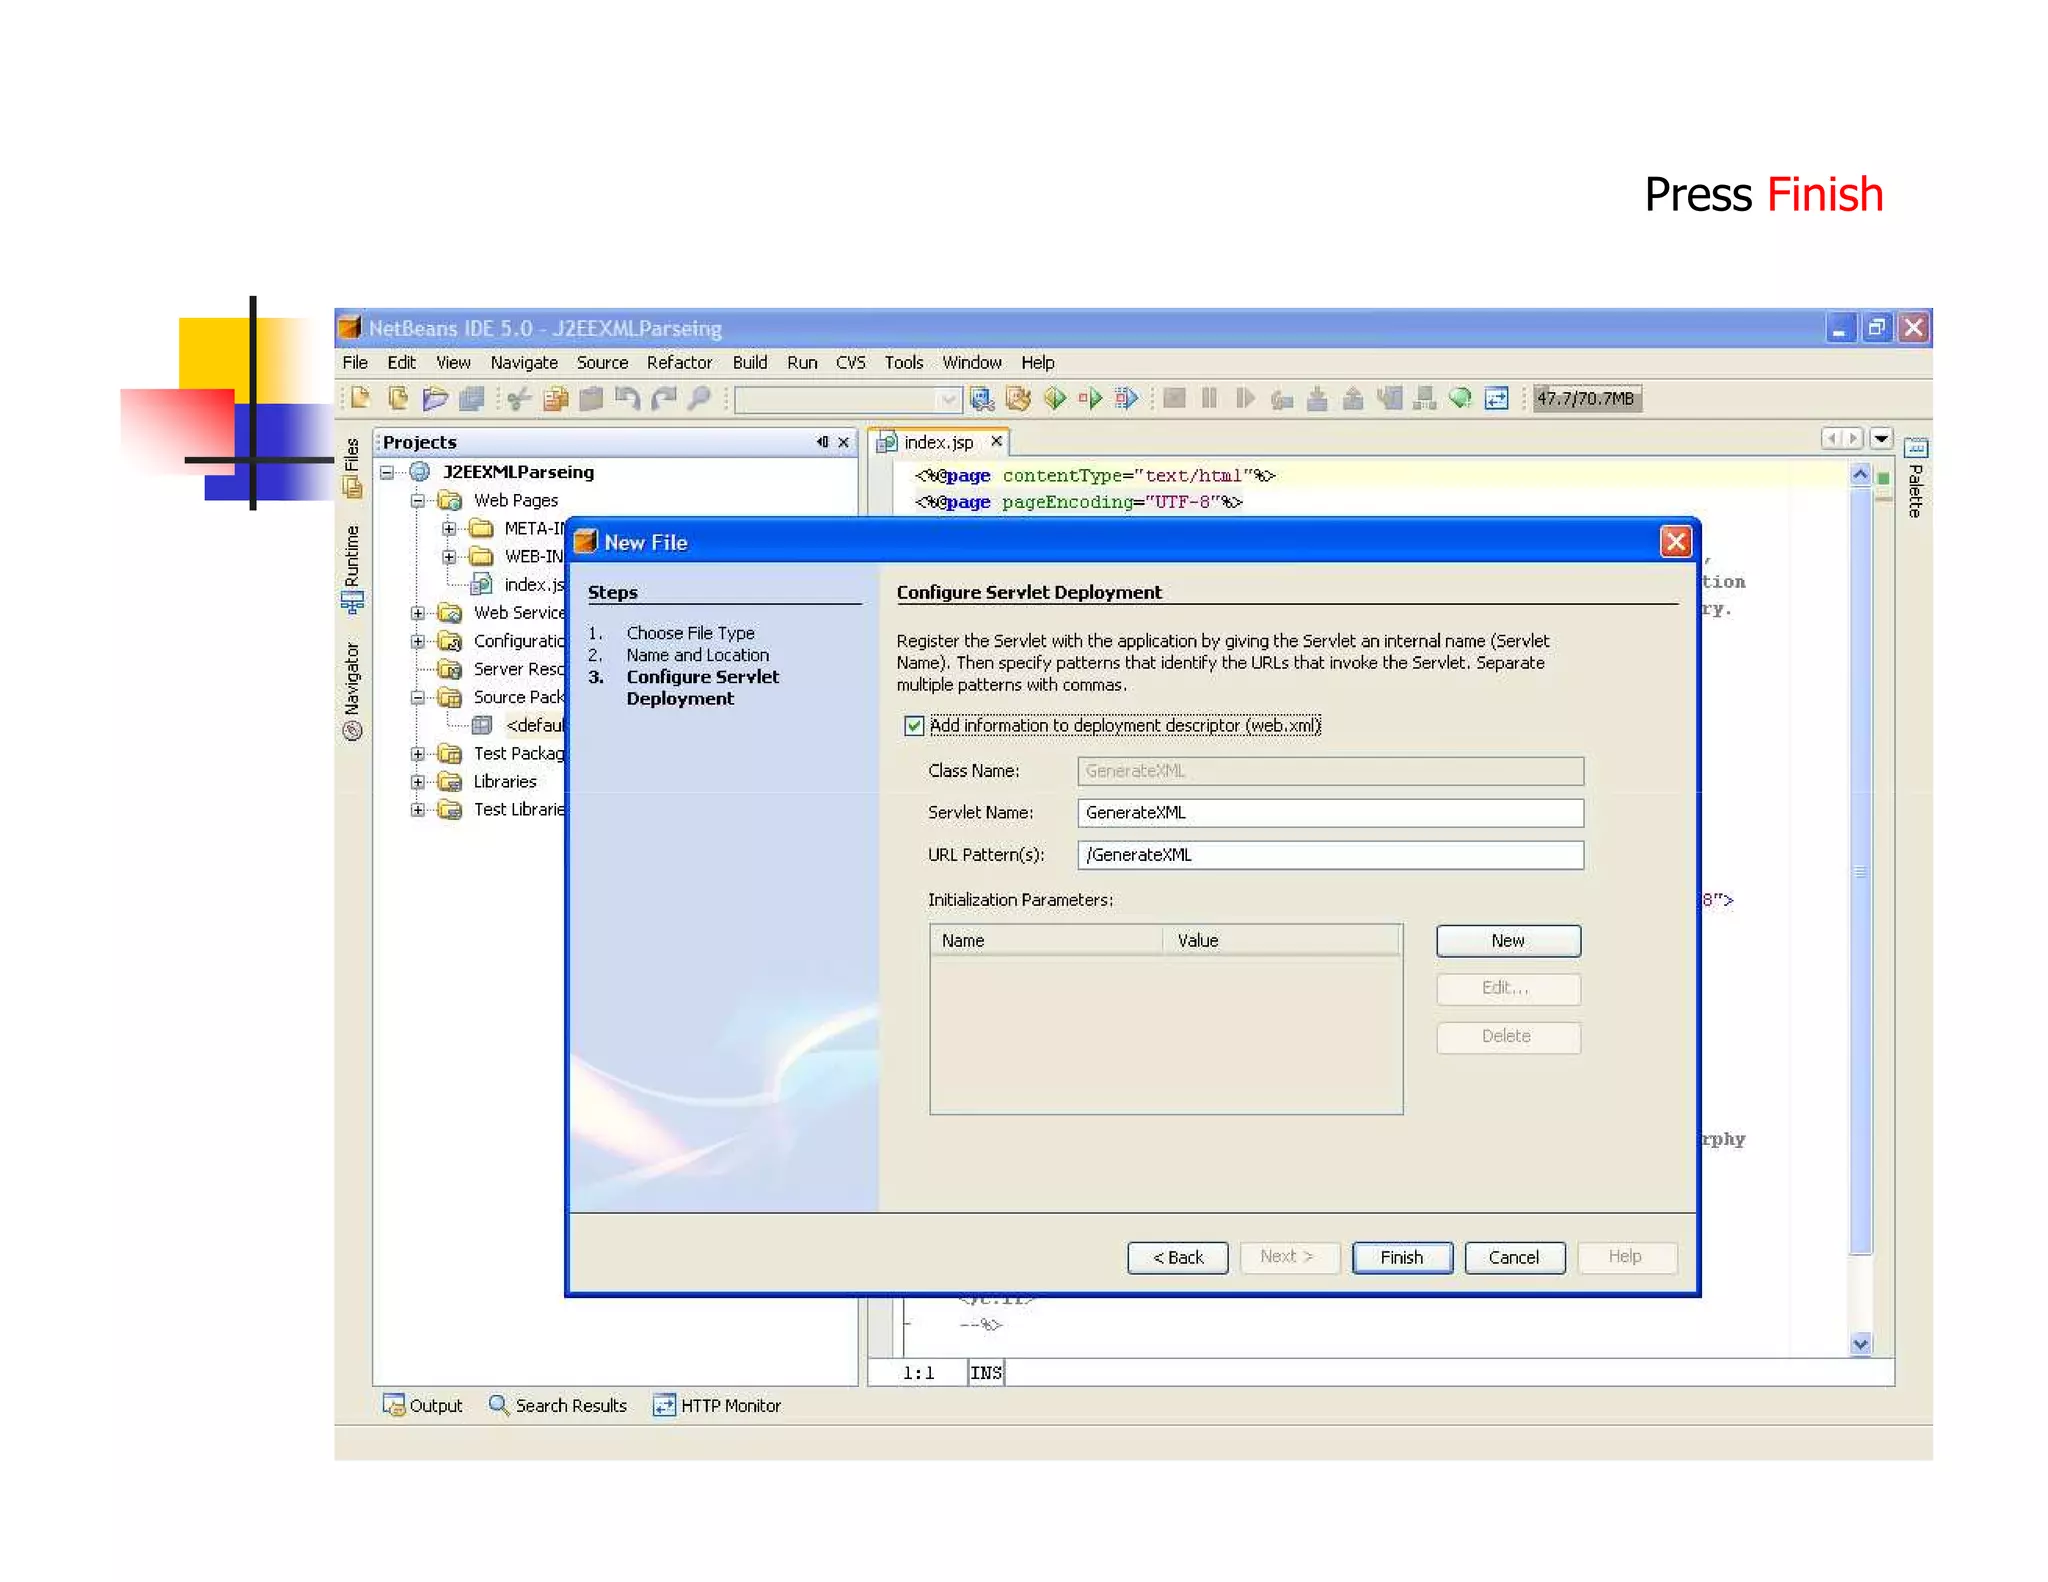The width and height of the screenshot is (2048, 1582).
Task: Click the Back button in wizard
Action: (1178, 1257)
